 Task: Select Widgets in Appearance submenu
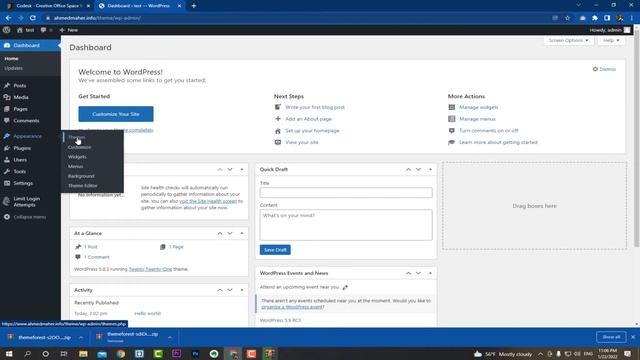(77, 157)
